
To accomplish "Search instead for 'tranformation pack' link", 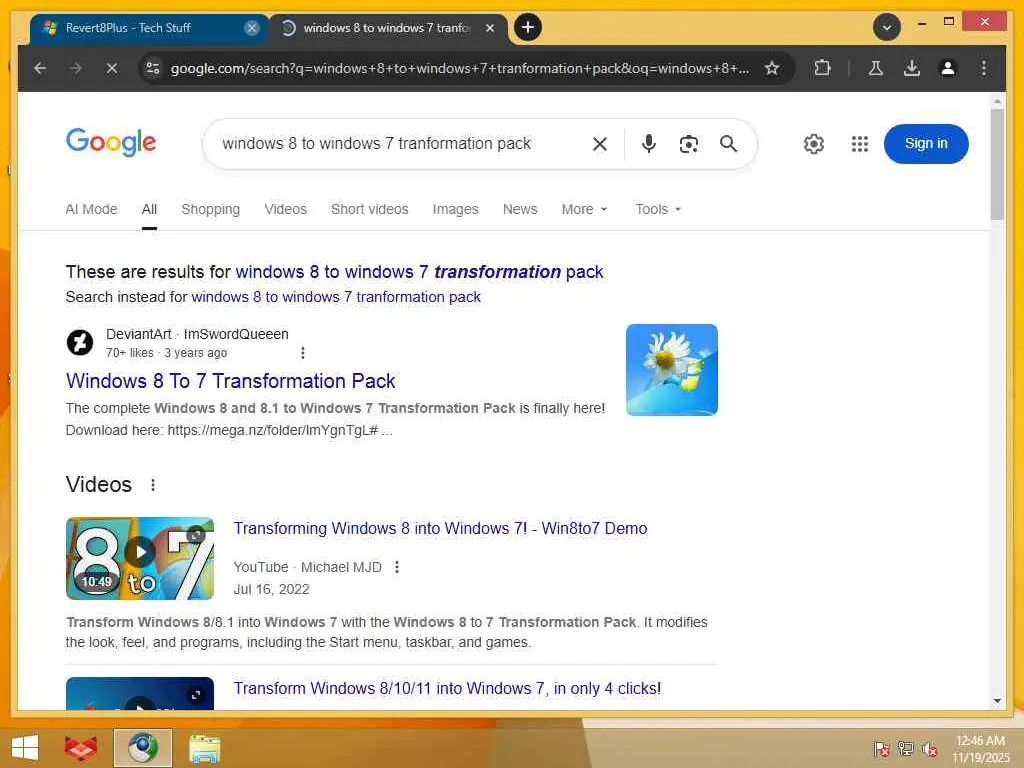I will point(336,297).
